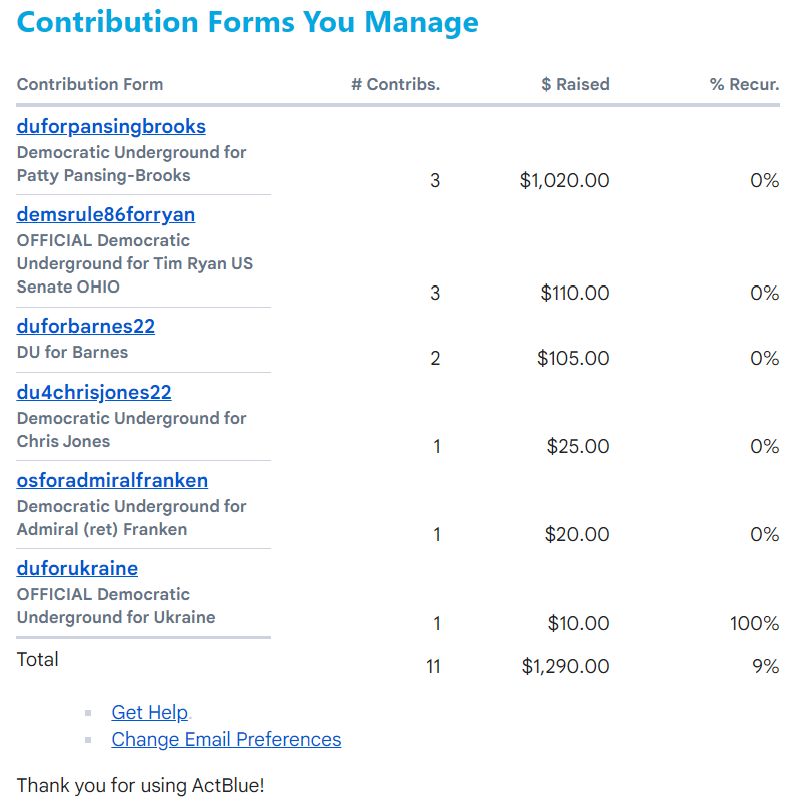
Task: Open the osforadmiralfranken form link
Action: click(x=112, y=480)
